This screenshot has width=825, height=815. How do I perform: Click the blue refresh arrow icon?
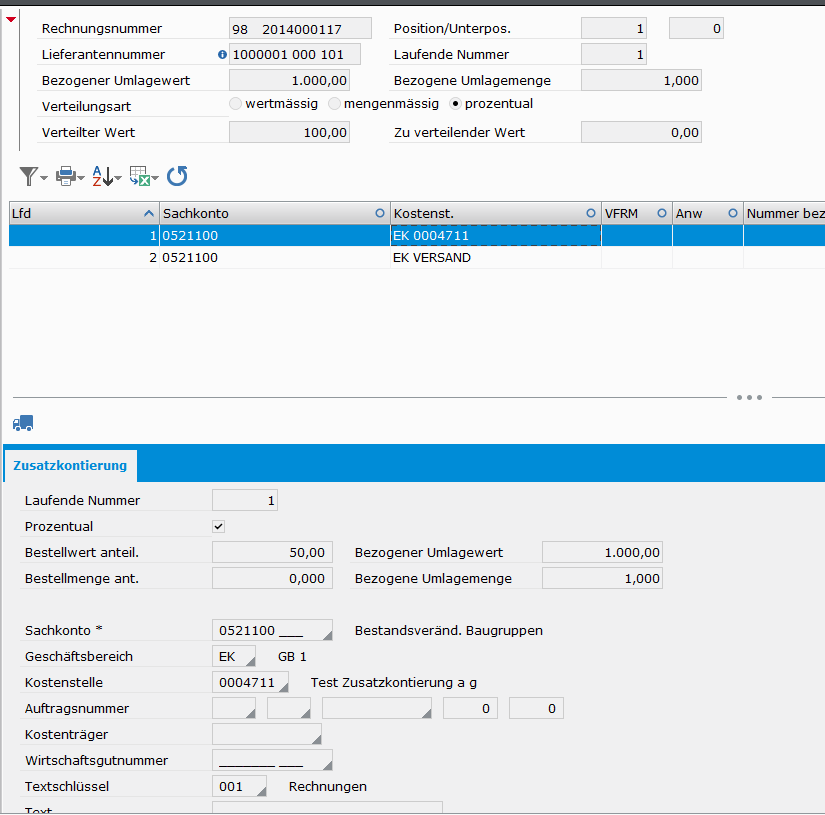177,176
